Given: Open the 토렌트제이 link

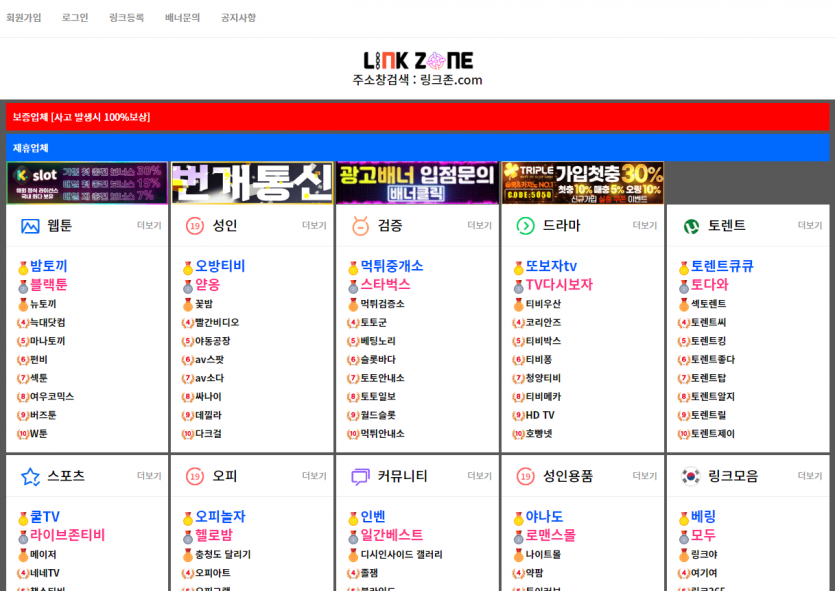Looking at the screenshot, I should pyautogui.click(x=713, y=434).
